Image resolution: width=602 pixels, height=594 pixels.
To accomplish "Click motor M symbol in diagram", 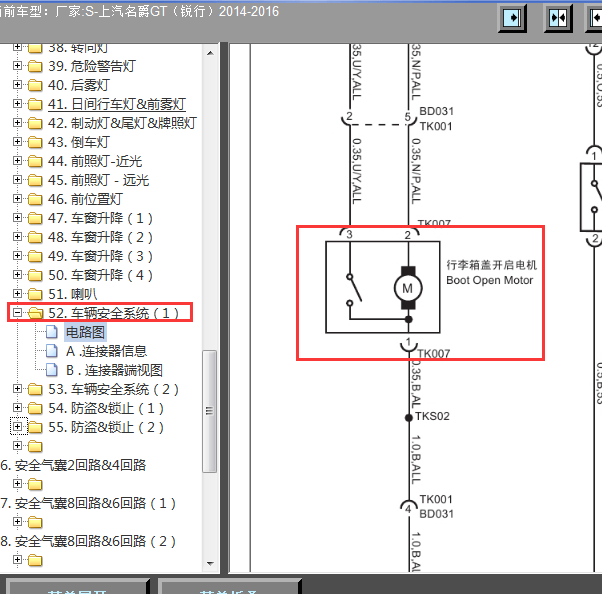I will pyautogui.click(x=408, y=288).
